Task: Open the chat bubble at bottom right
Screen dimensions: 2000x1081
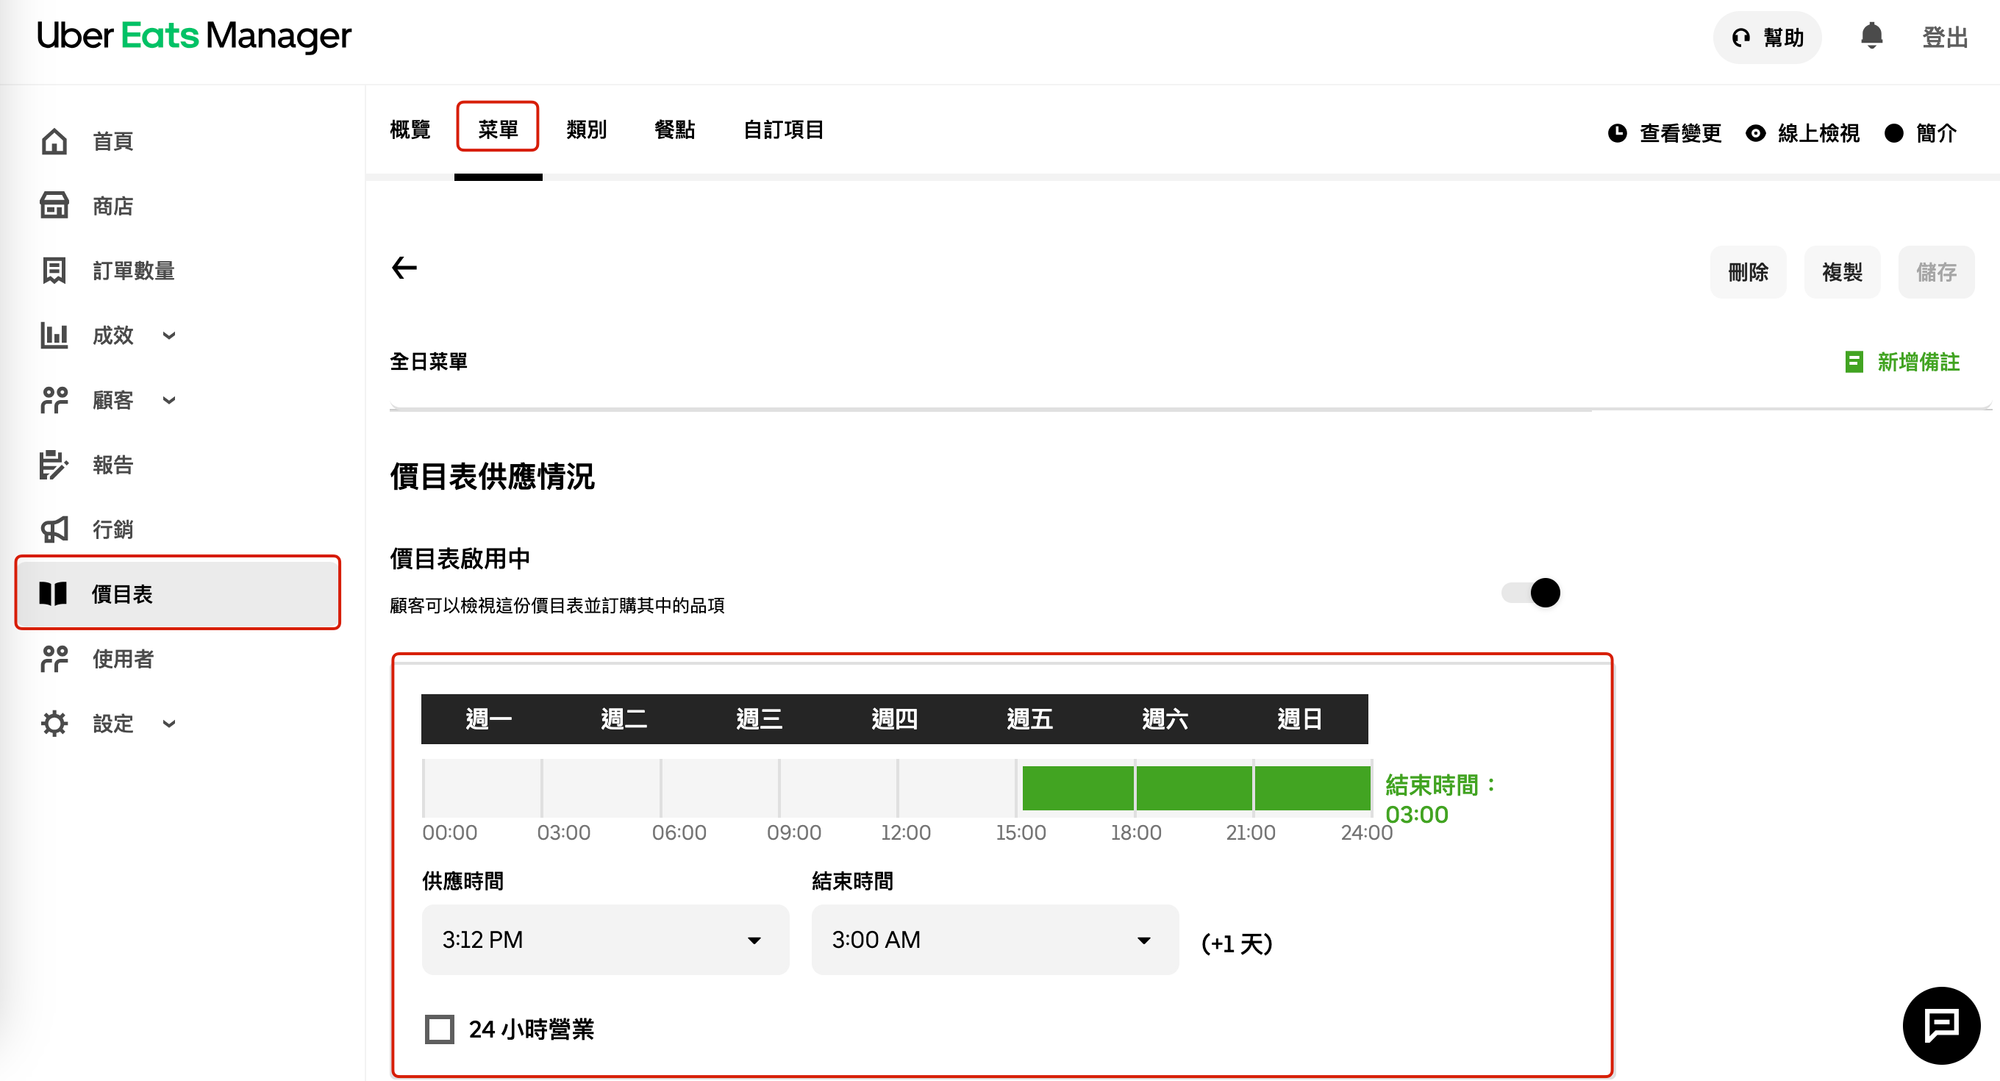Action: (x=1941, y=1026)
